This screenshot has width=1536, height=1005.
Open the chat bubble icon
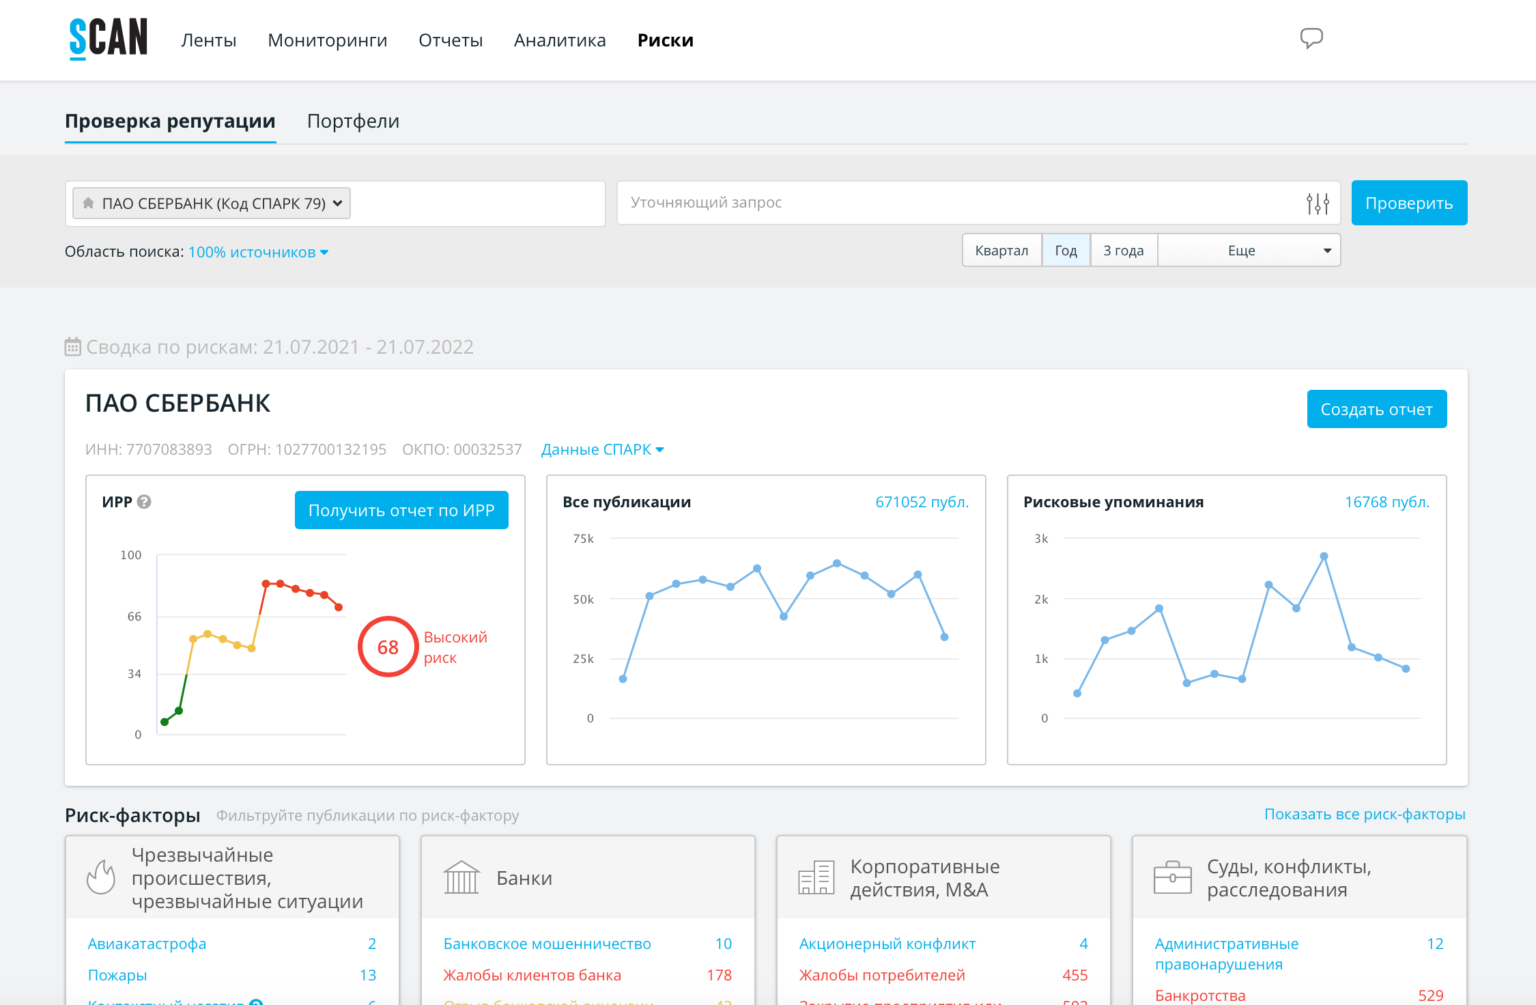pyautogui.click(x=1311, y=39)
